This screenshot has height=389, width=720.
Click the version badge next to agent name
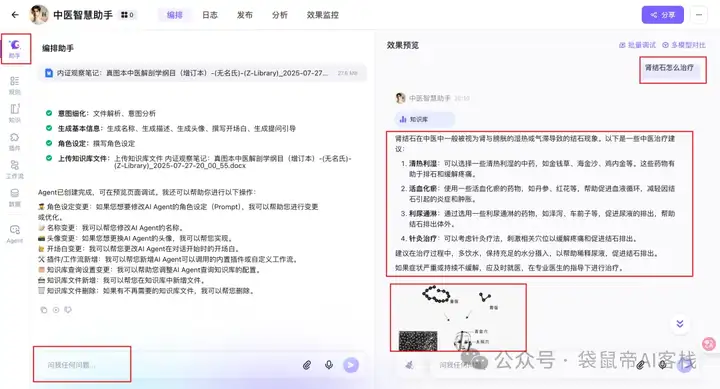tap(128, 15)
